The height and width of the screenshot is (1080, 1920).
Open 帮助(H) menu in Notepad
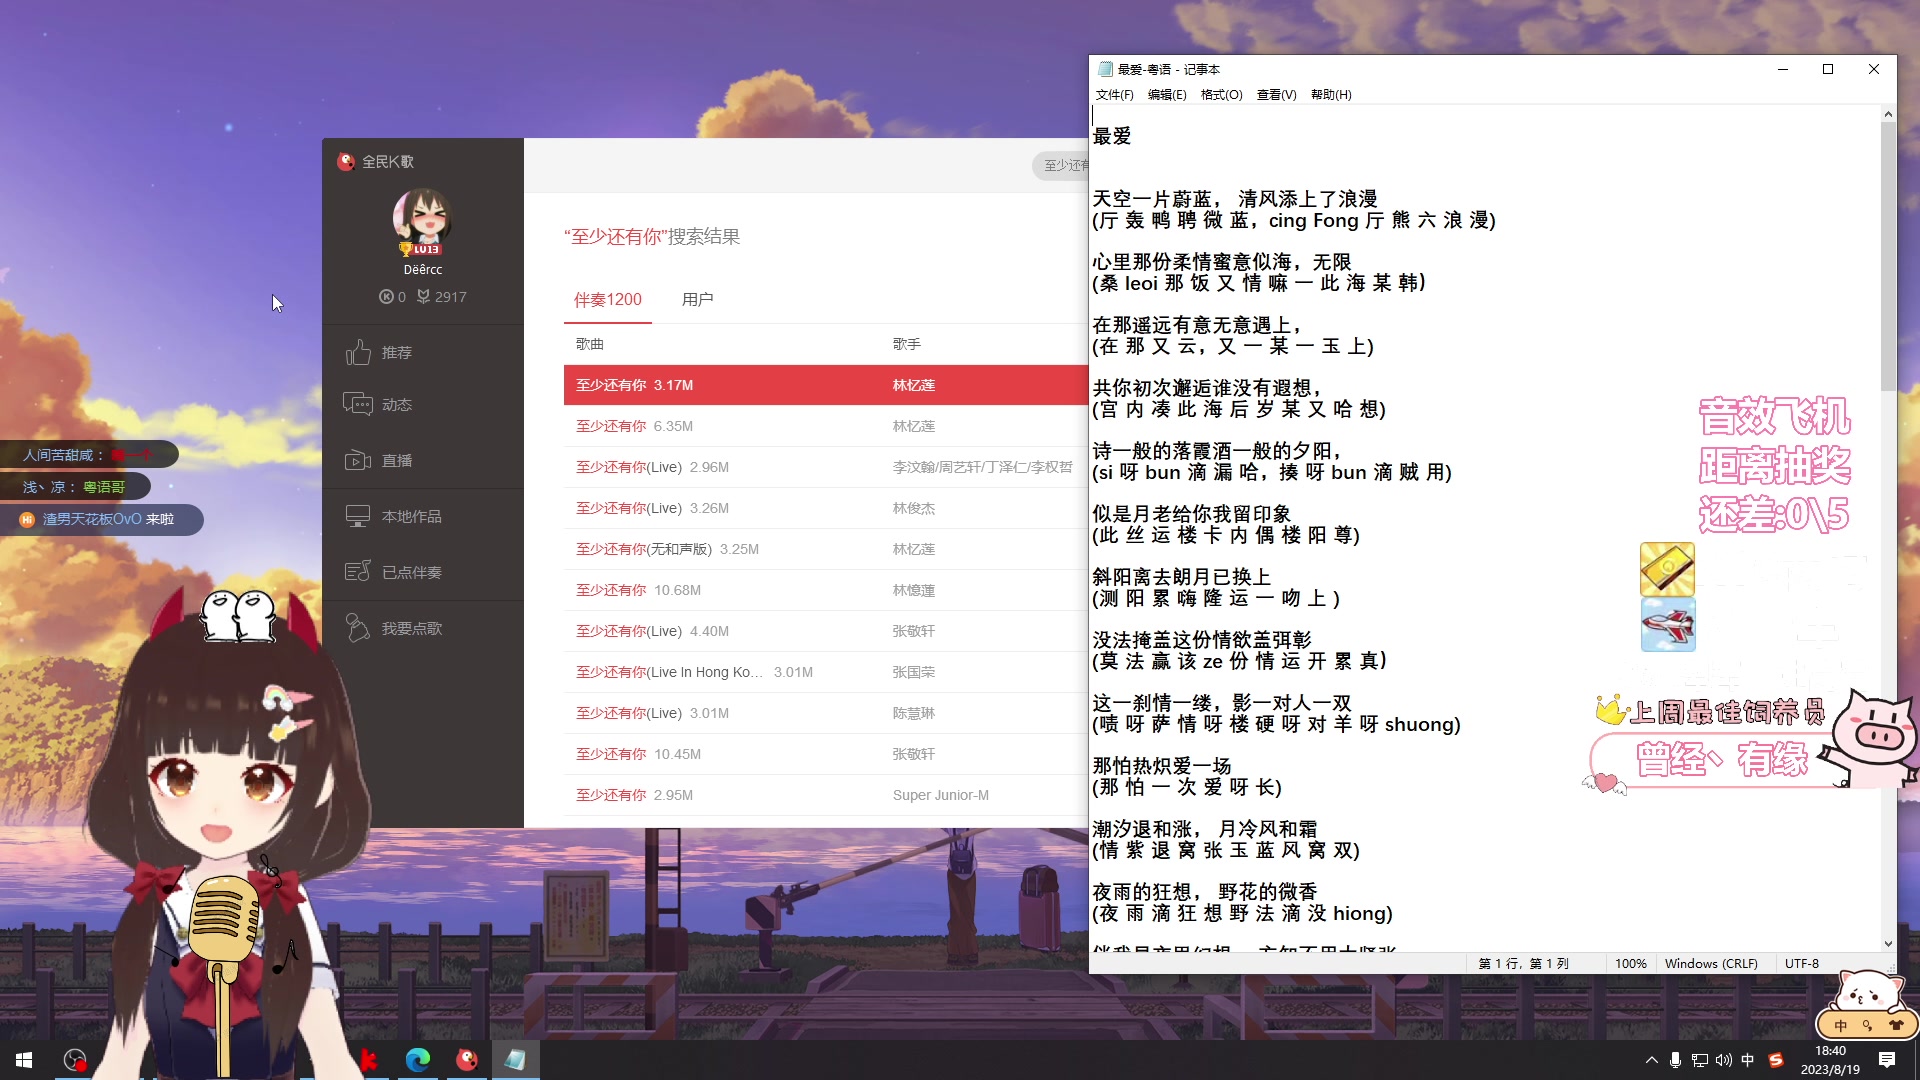(x=1331, y=95)
